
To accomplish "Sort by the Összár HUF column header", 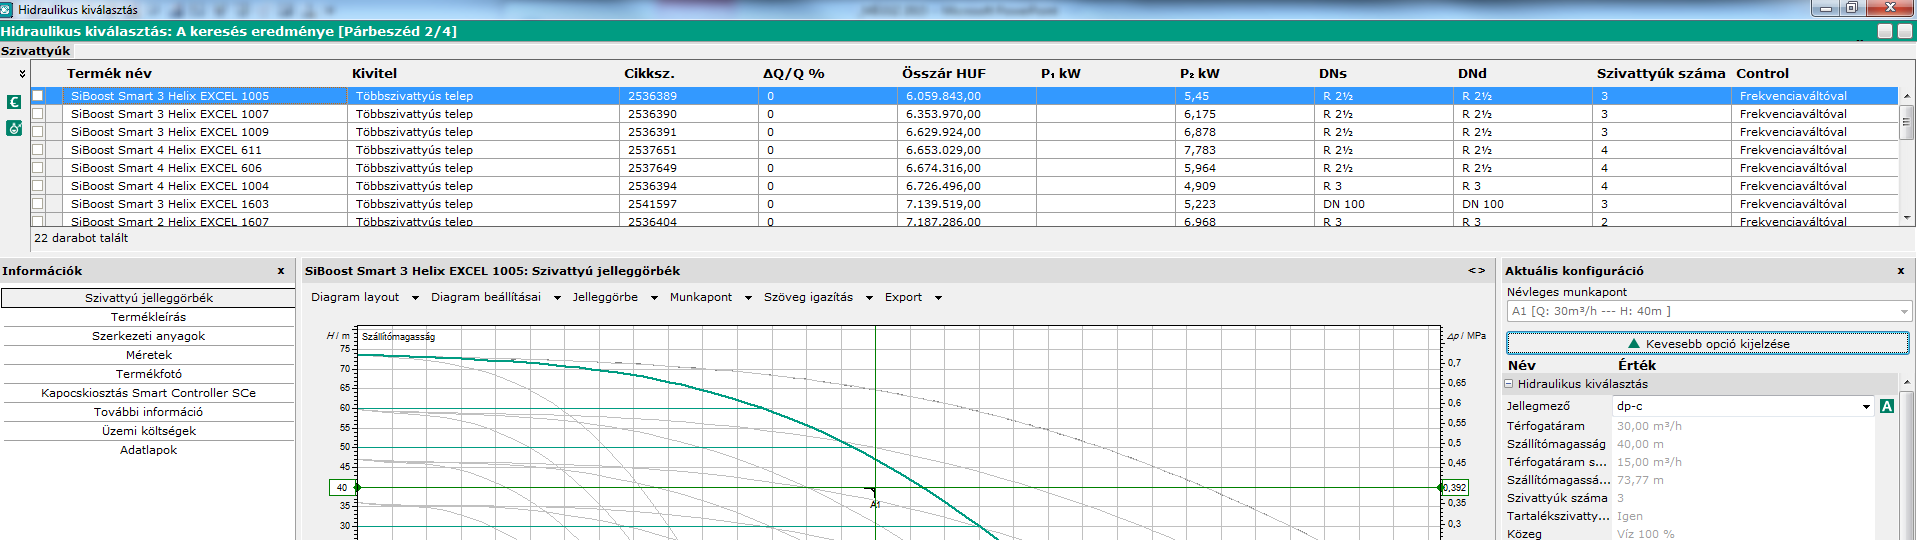I will pyautogui.click(x=943, y=73).
